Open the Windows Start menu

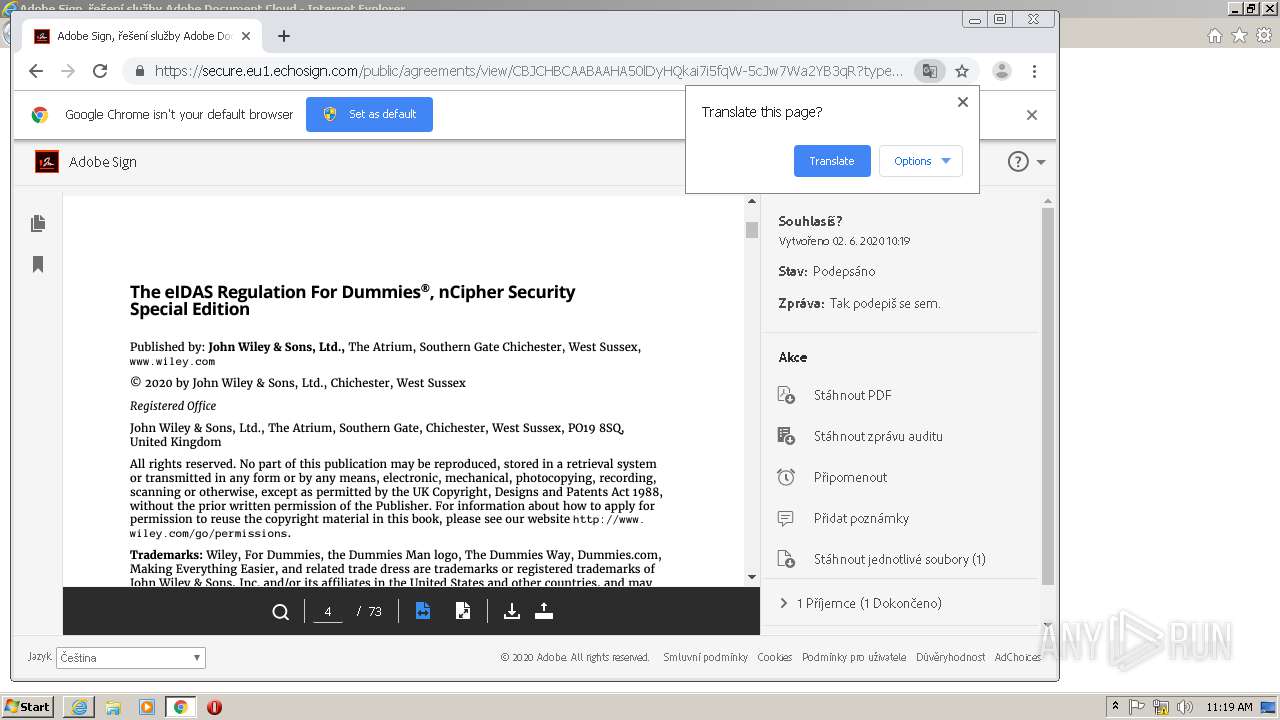coord(27,706)
